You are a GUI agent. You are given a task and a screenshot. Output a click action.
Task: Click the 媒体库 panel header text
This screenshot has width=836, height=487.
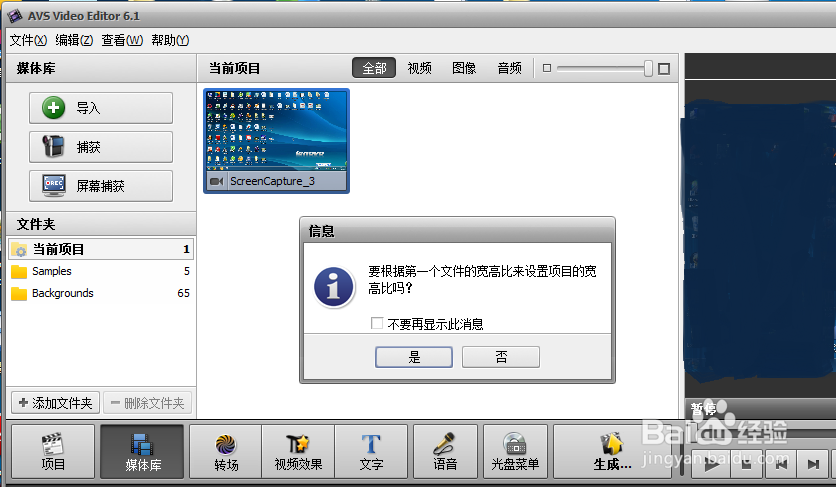[x=36, y=68]
